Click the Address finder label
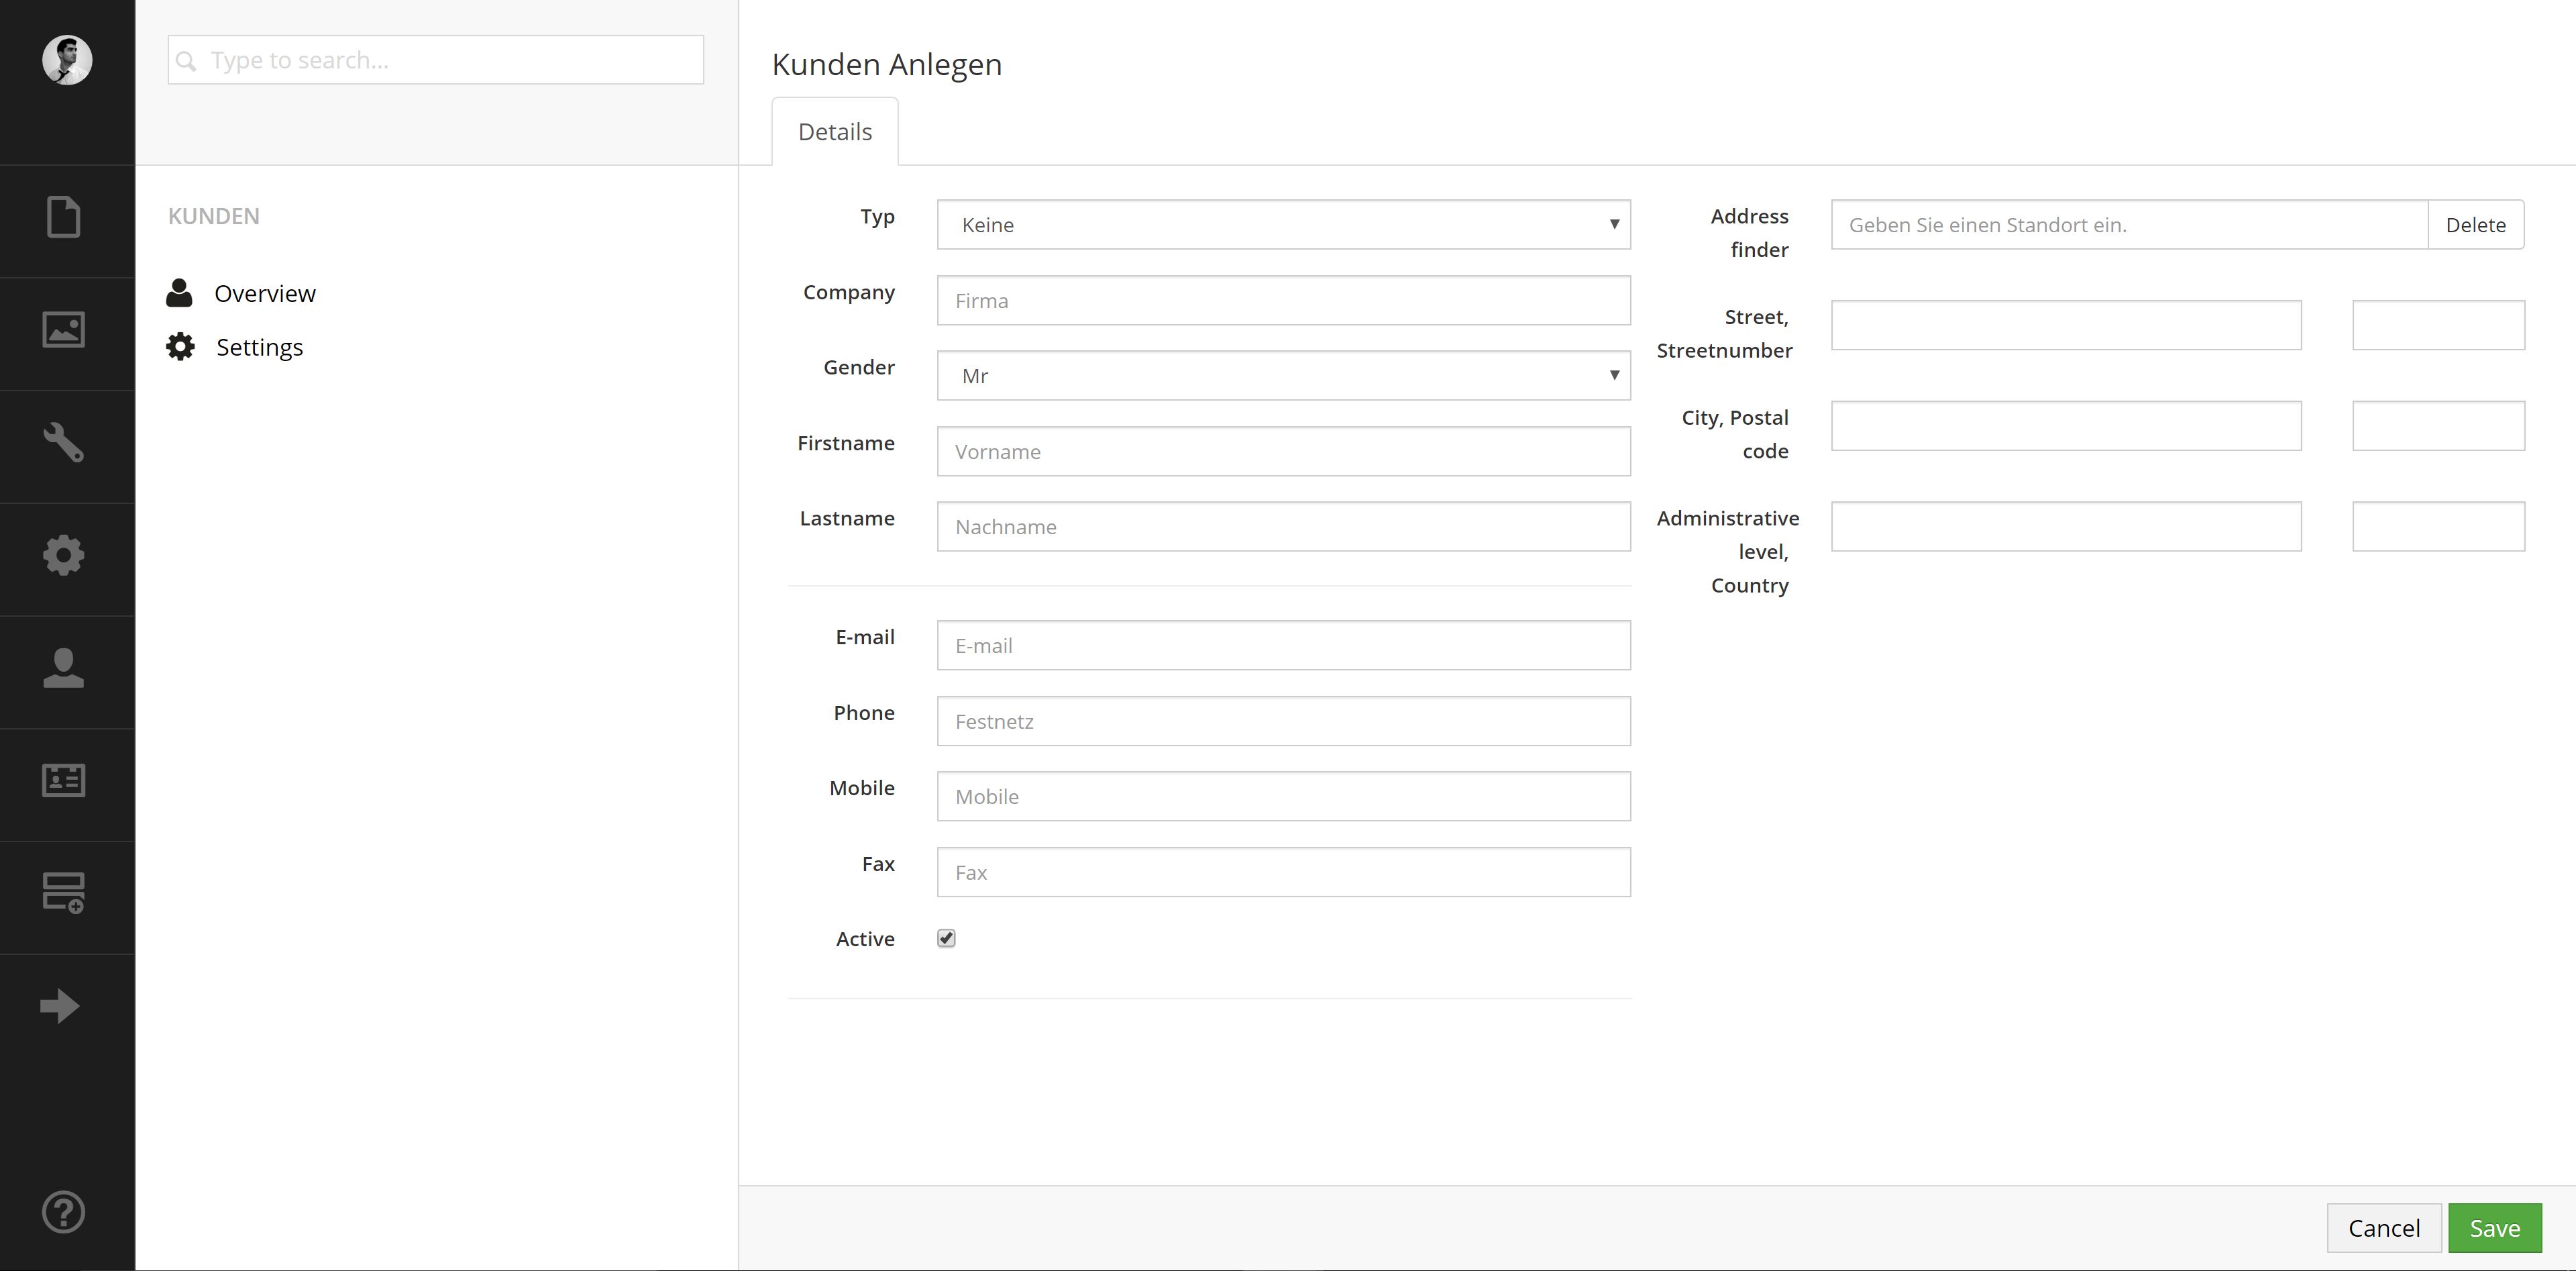The width and height of the screenshot is (2576, 1271). pos(1750,233)
